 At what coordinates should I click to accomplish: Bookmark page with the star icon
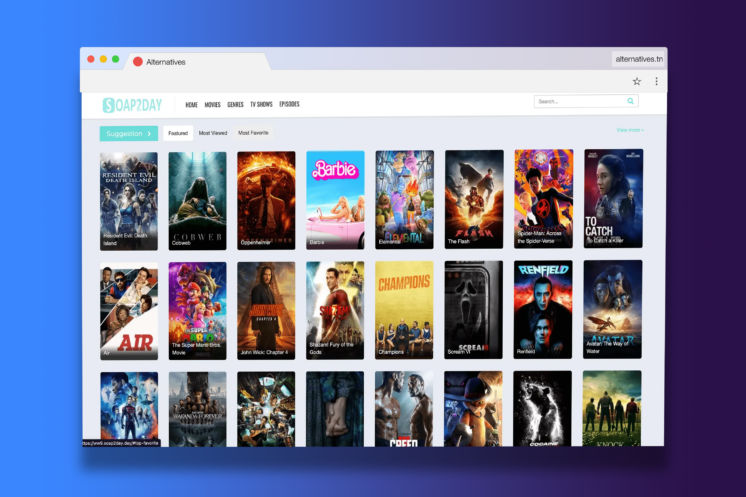[637, 81]
